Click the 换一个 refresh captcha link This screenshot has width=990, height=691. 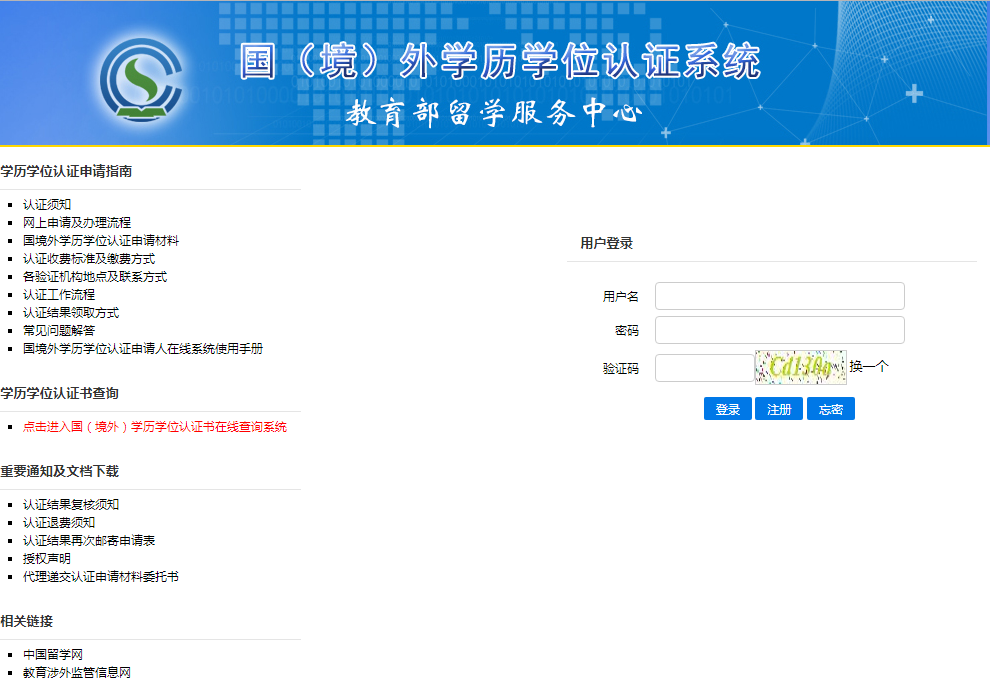pos(869,367)
